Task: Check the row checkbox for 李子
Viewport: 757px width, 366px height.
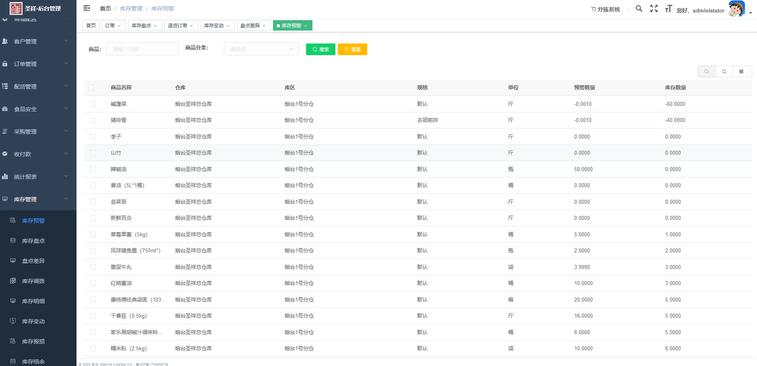Action: coord(93,137)
